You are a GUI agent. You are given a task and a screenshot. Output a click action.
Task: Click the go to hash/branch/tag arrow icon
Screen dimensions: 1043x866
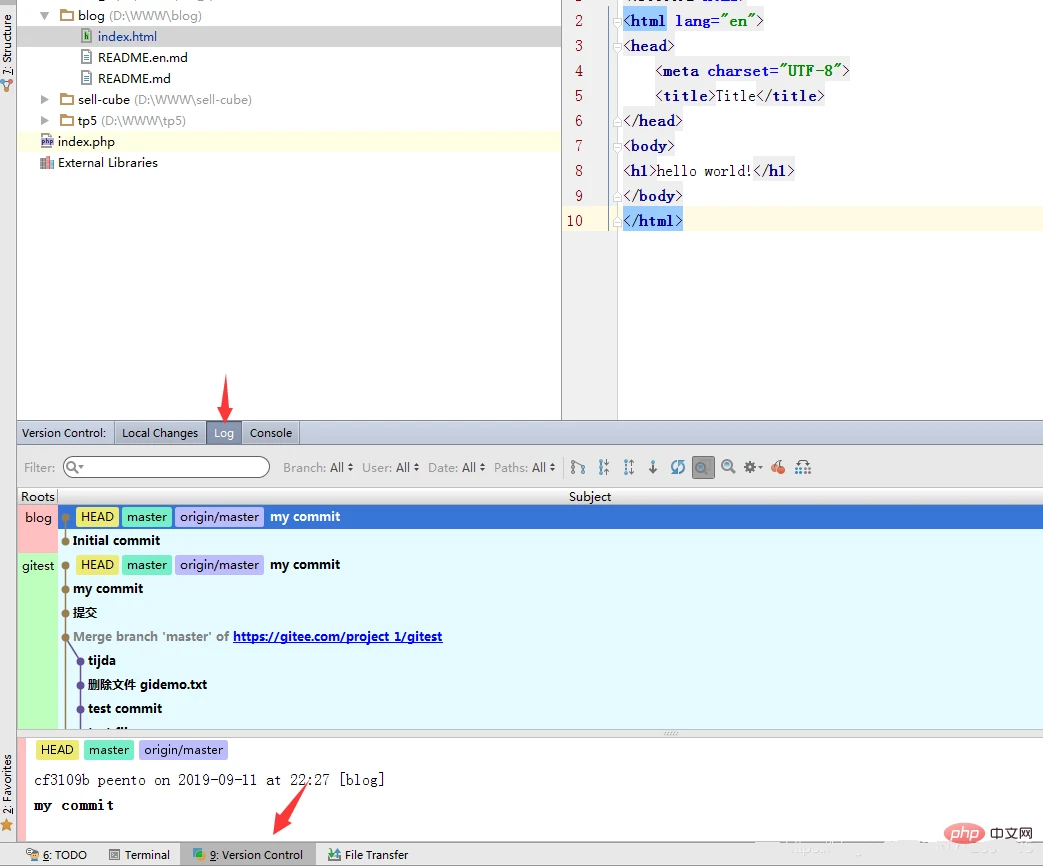pyautogui.click(x=653, y=467)
